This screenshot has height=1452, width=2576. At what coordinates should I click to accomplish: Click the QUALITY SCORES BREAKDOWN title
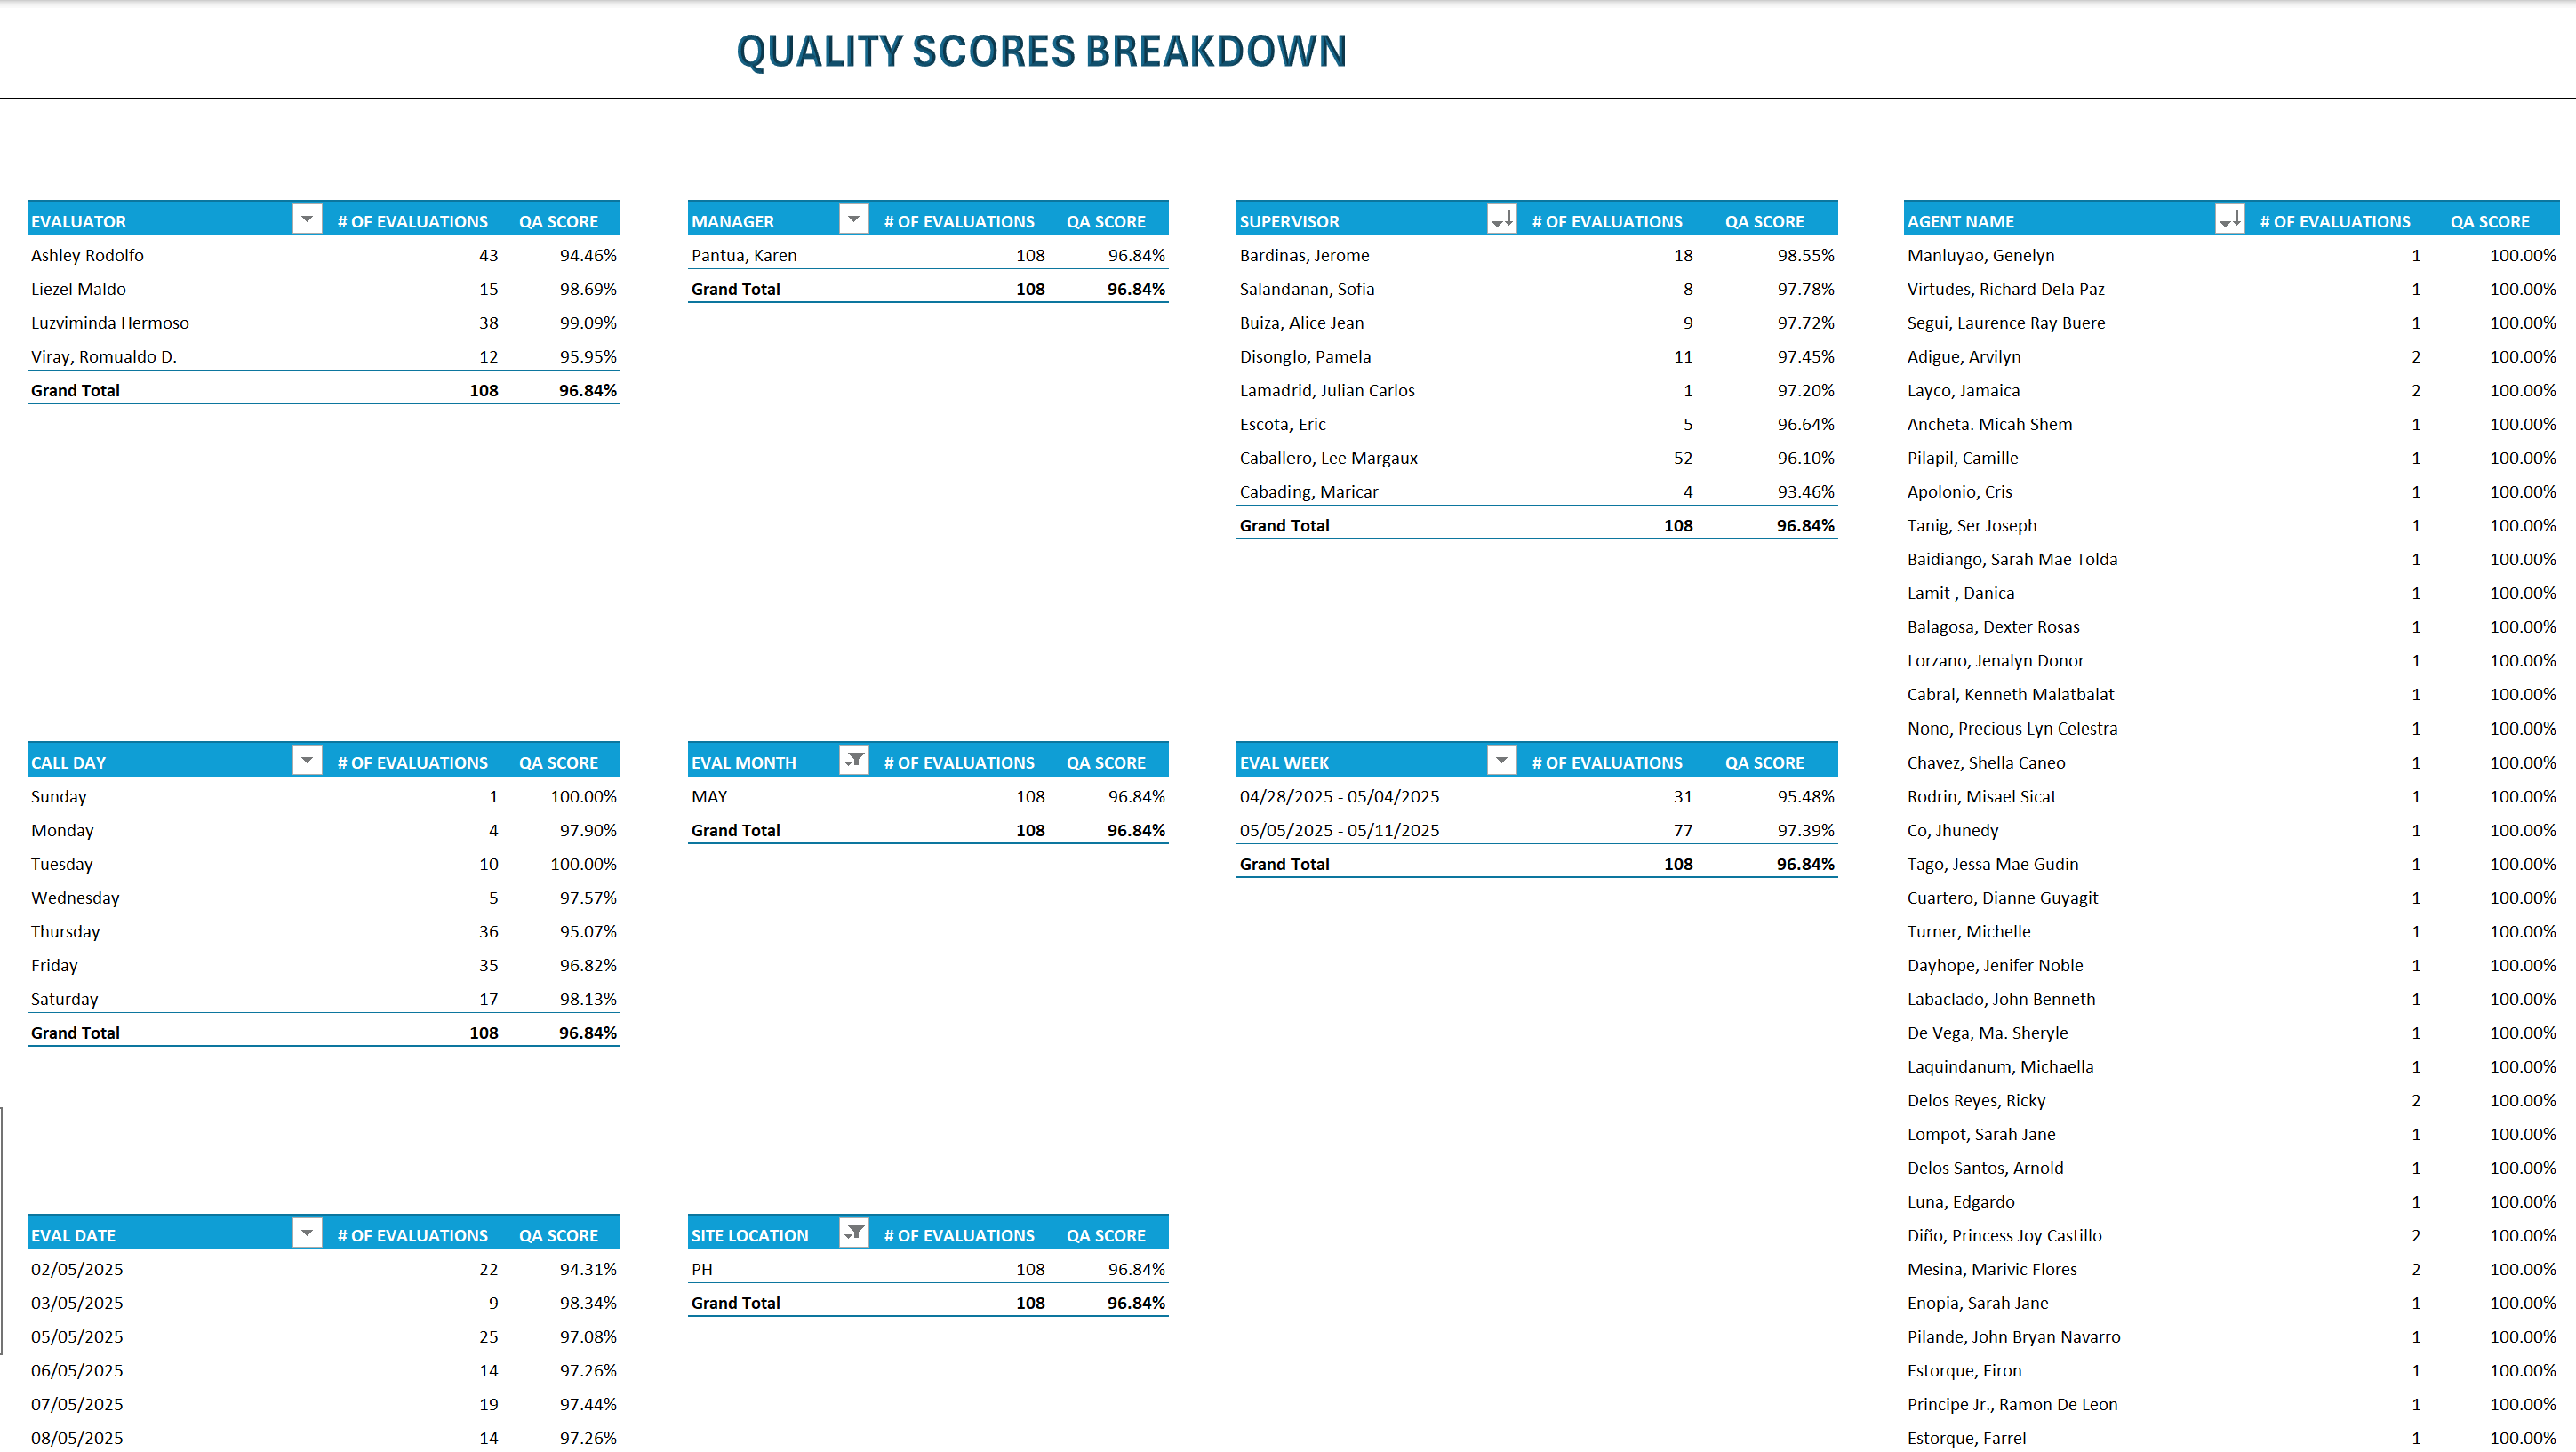tap(1041, 51)
